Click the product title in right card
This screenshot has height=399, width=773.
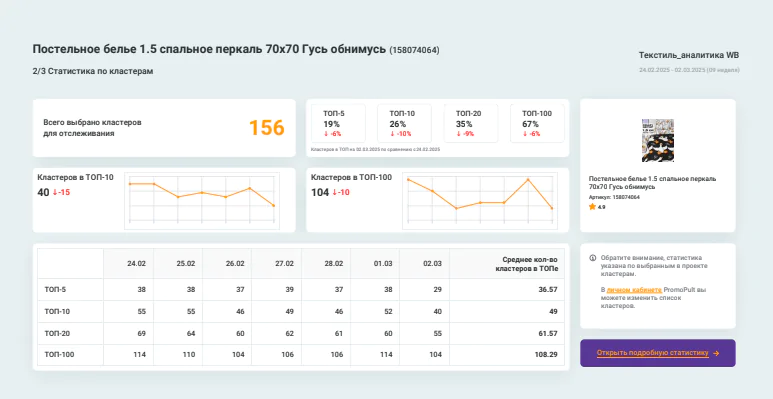click(x=652, y=182)
